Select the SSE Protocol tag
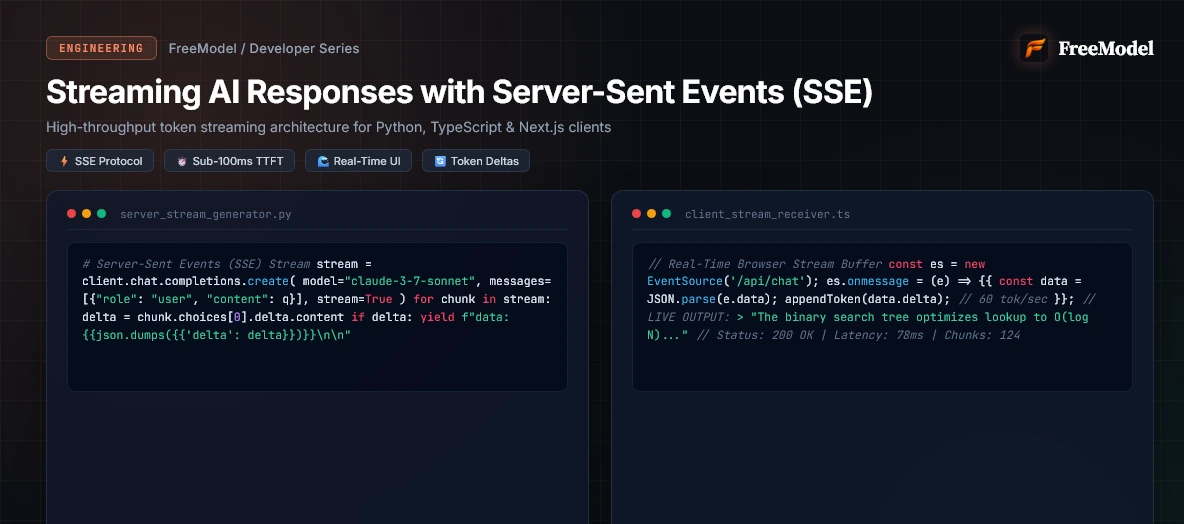The image size is (1184, 524). pos(100,161)
